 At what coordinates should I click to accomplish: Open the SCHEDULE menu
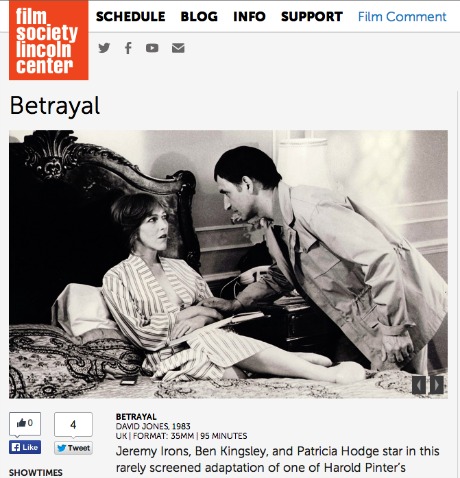click(131, 16)
